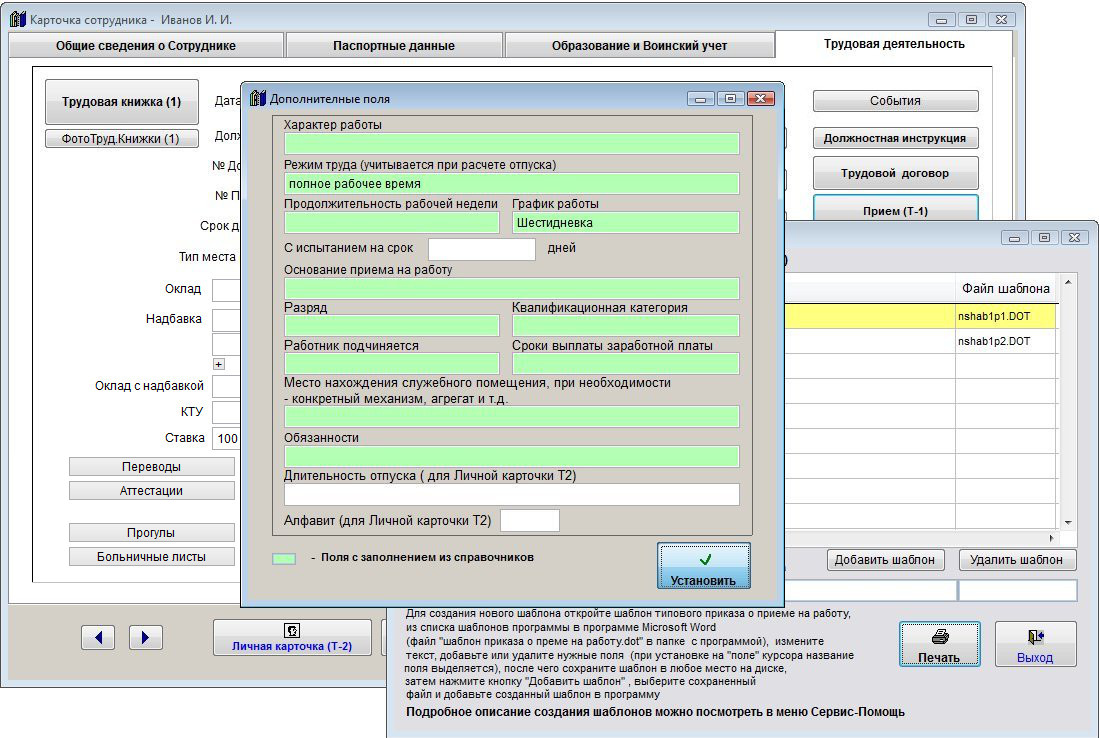Click the Удалить шаблон button

click(x=1017, y=560)
